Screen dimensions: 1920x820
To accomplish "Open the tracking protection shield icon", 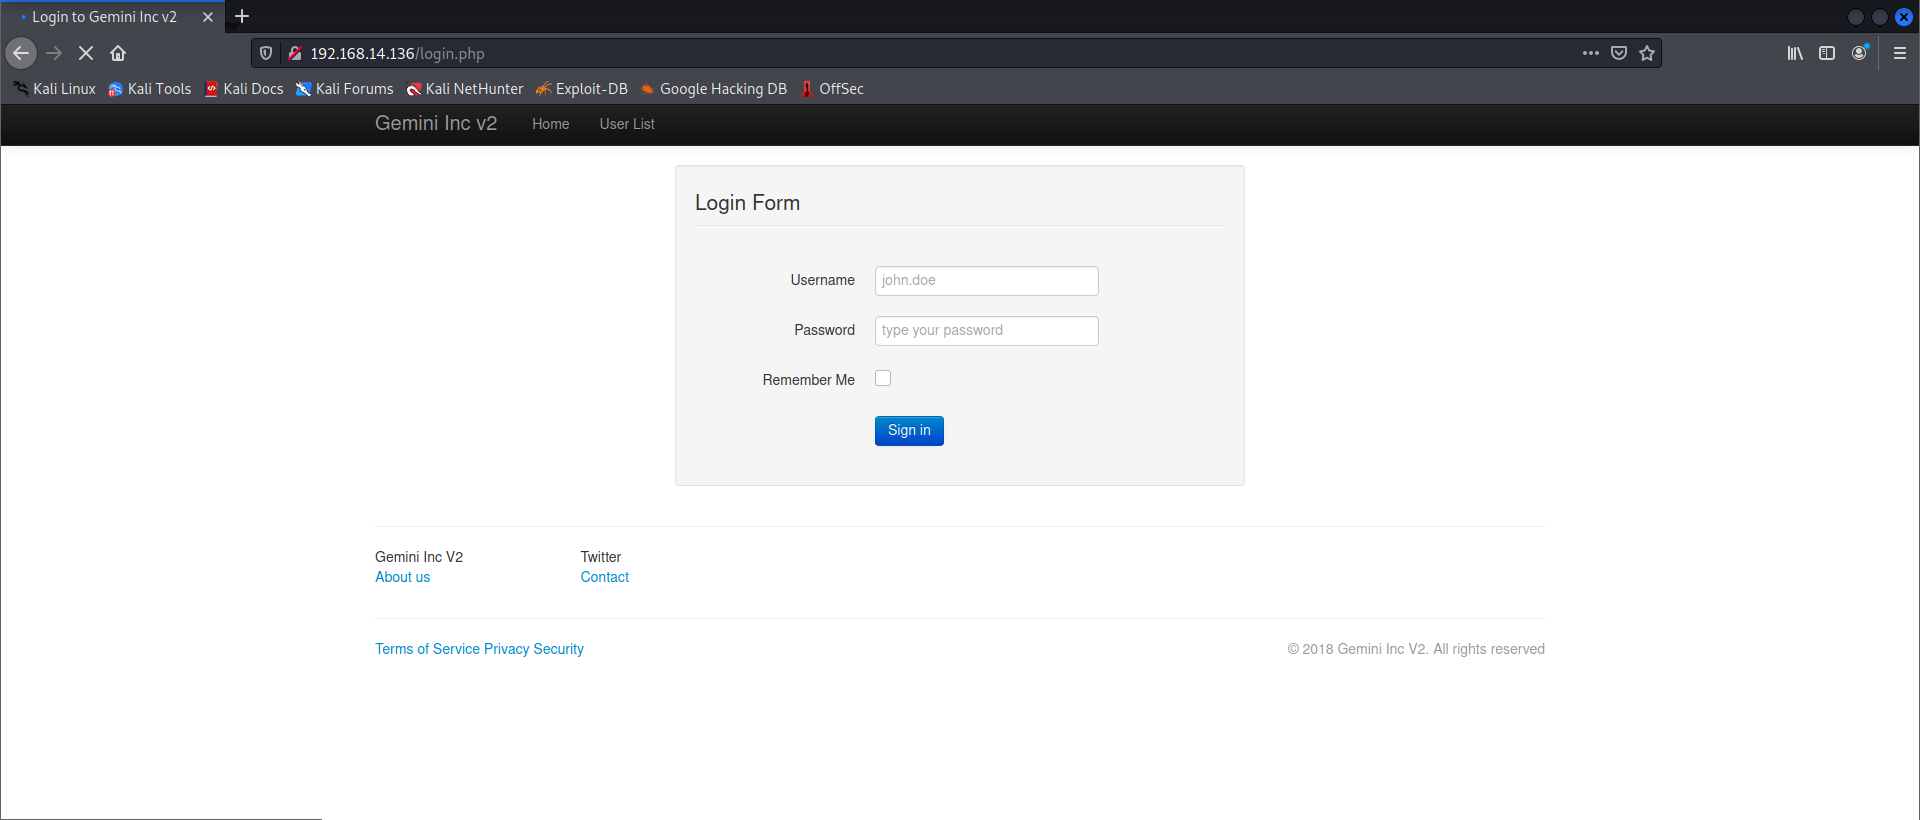I will coord(266,53).
